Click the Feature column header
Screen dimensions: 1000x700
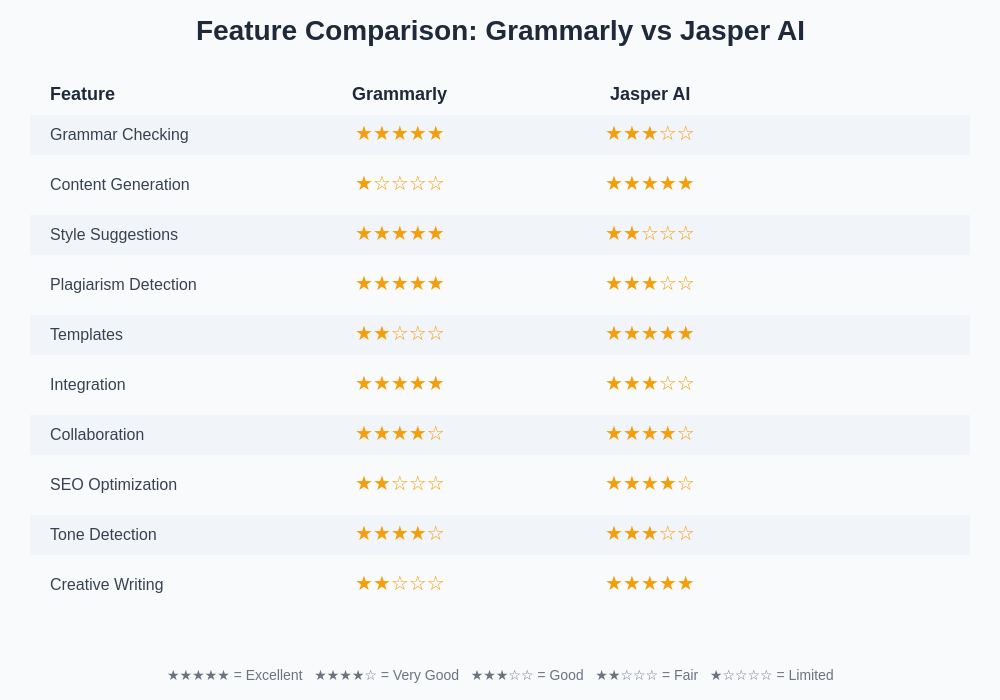click(x=82, y=94)
